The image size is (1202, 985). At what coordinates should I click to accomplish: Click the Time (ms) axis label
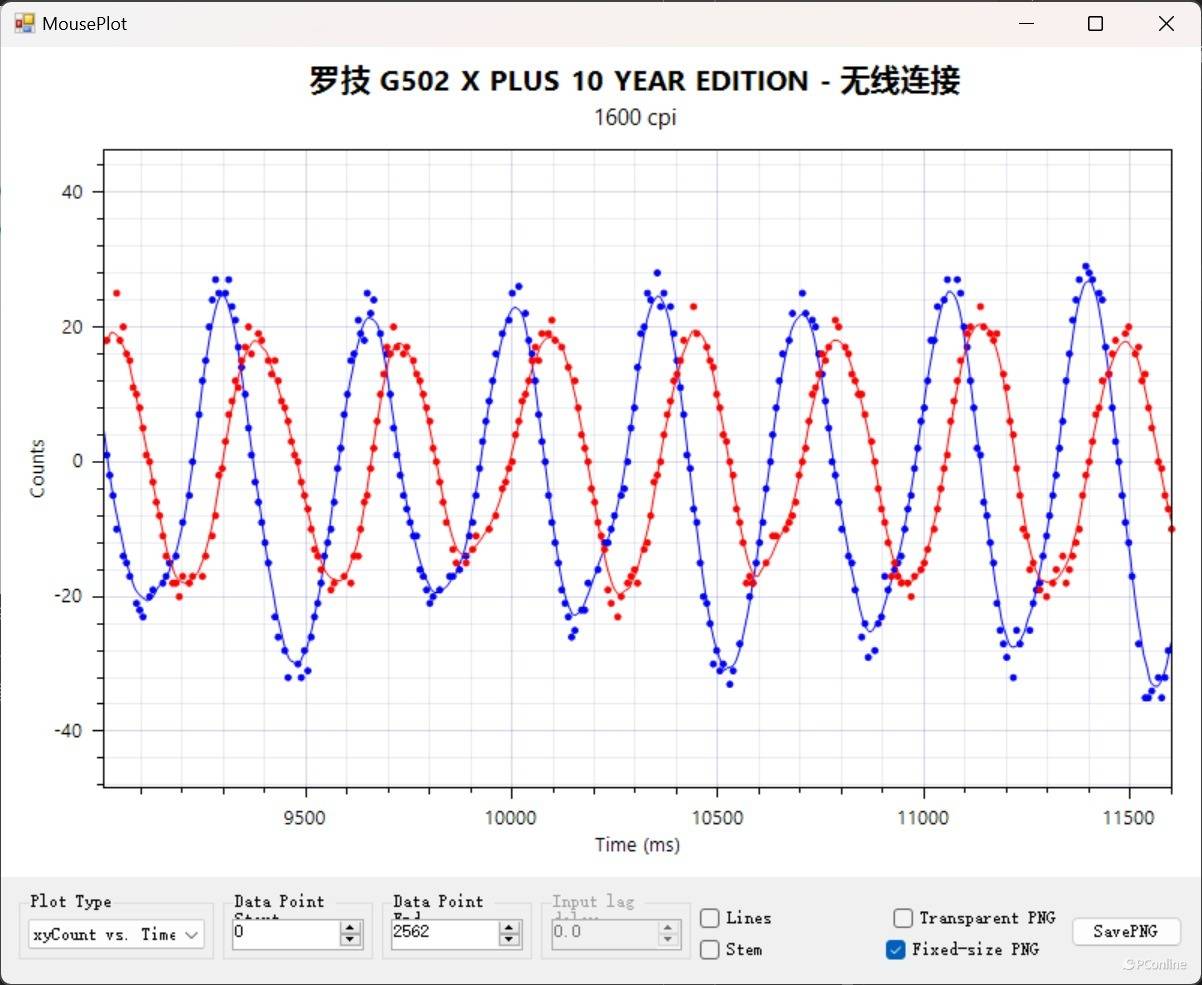pos(637,845)
